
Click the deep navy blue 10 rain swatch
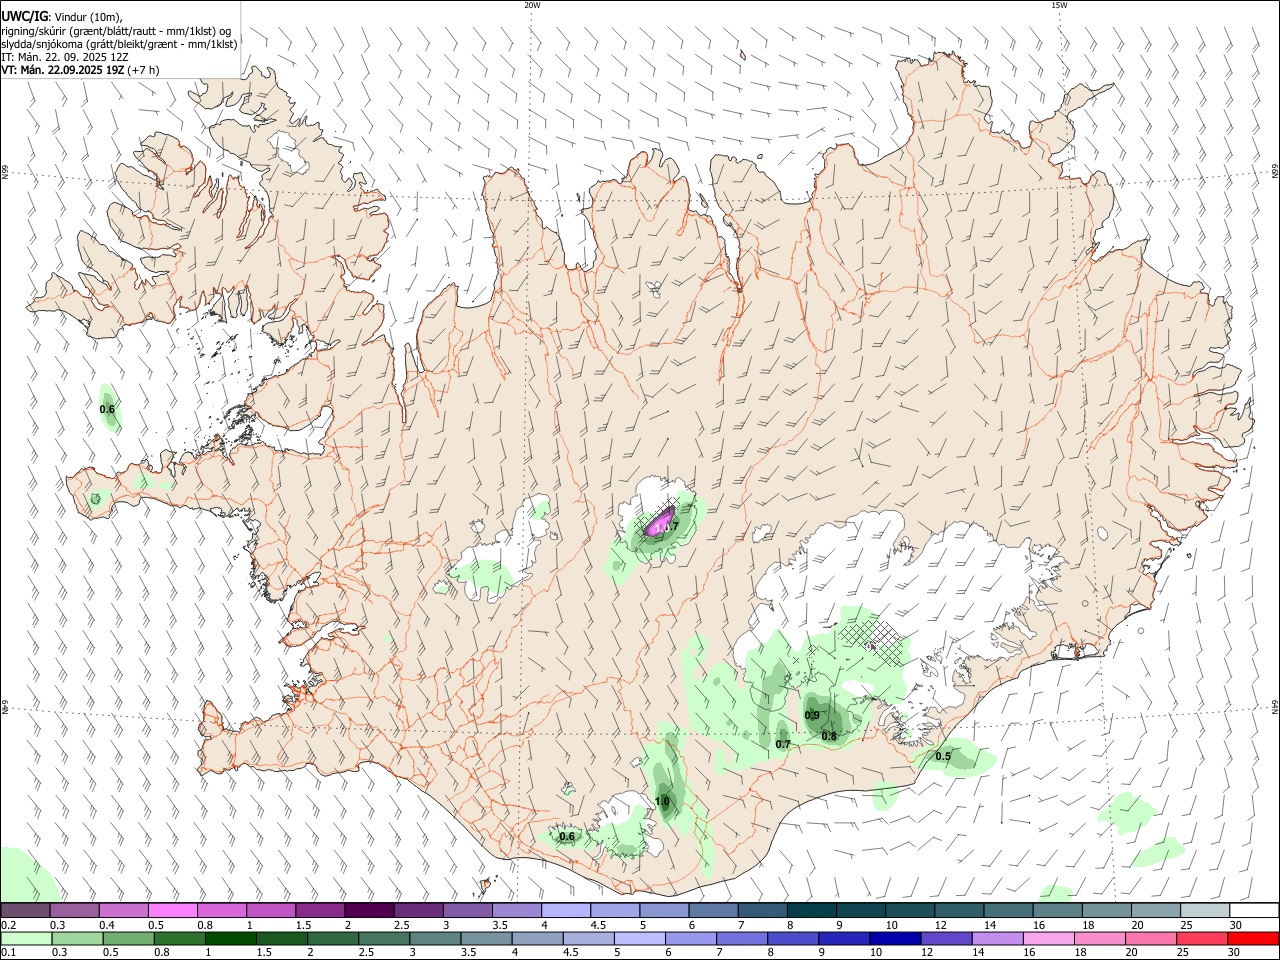point(895,938)
